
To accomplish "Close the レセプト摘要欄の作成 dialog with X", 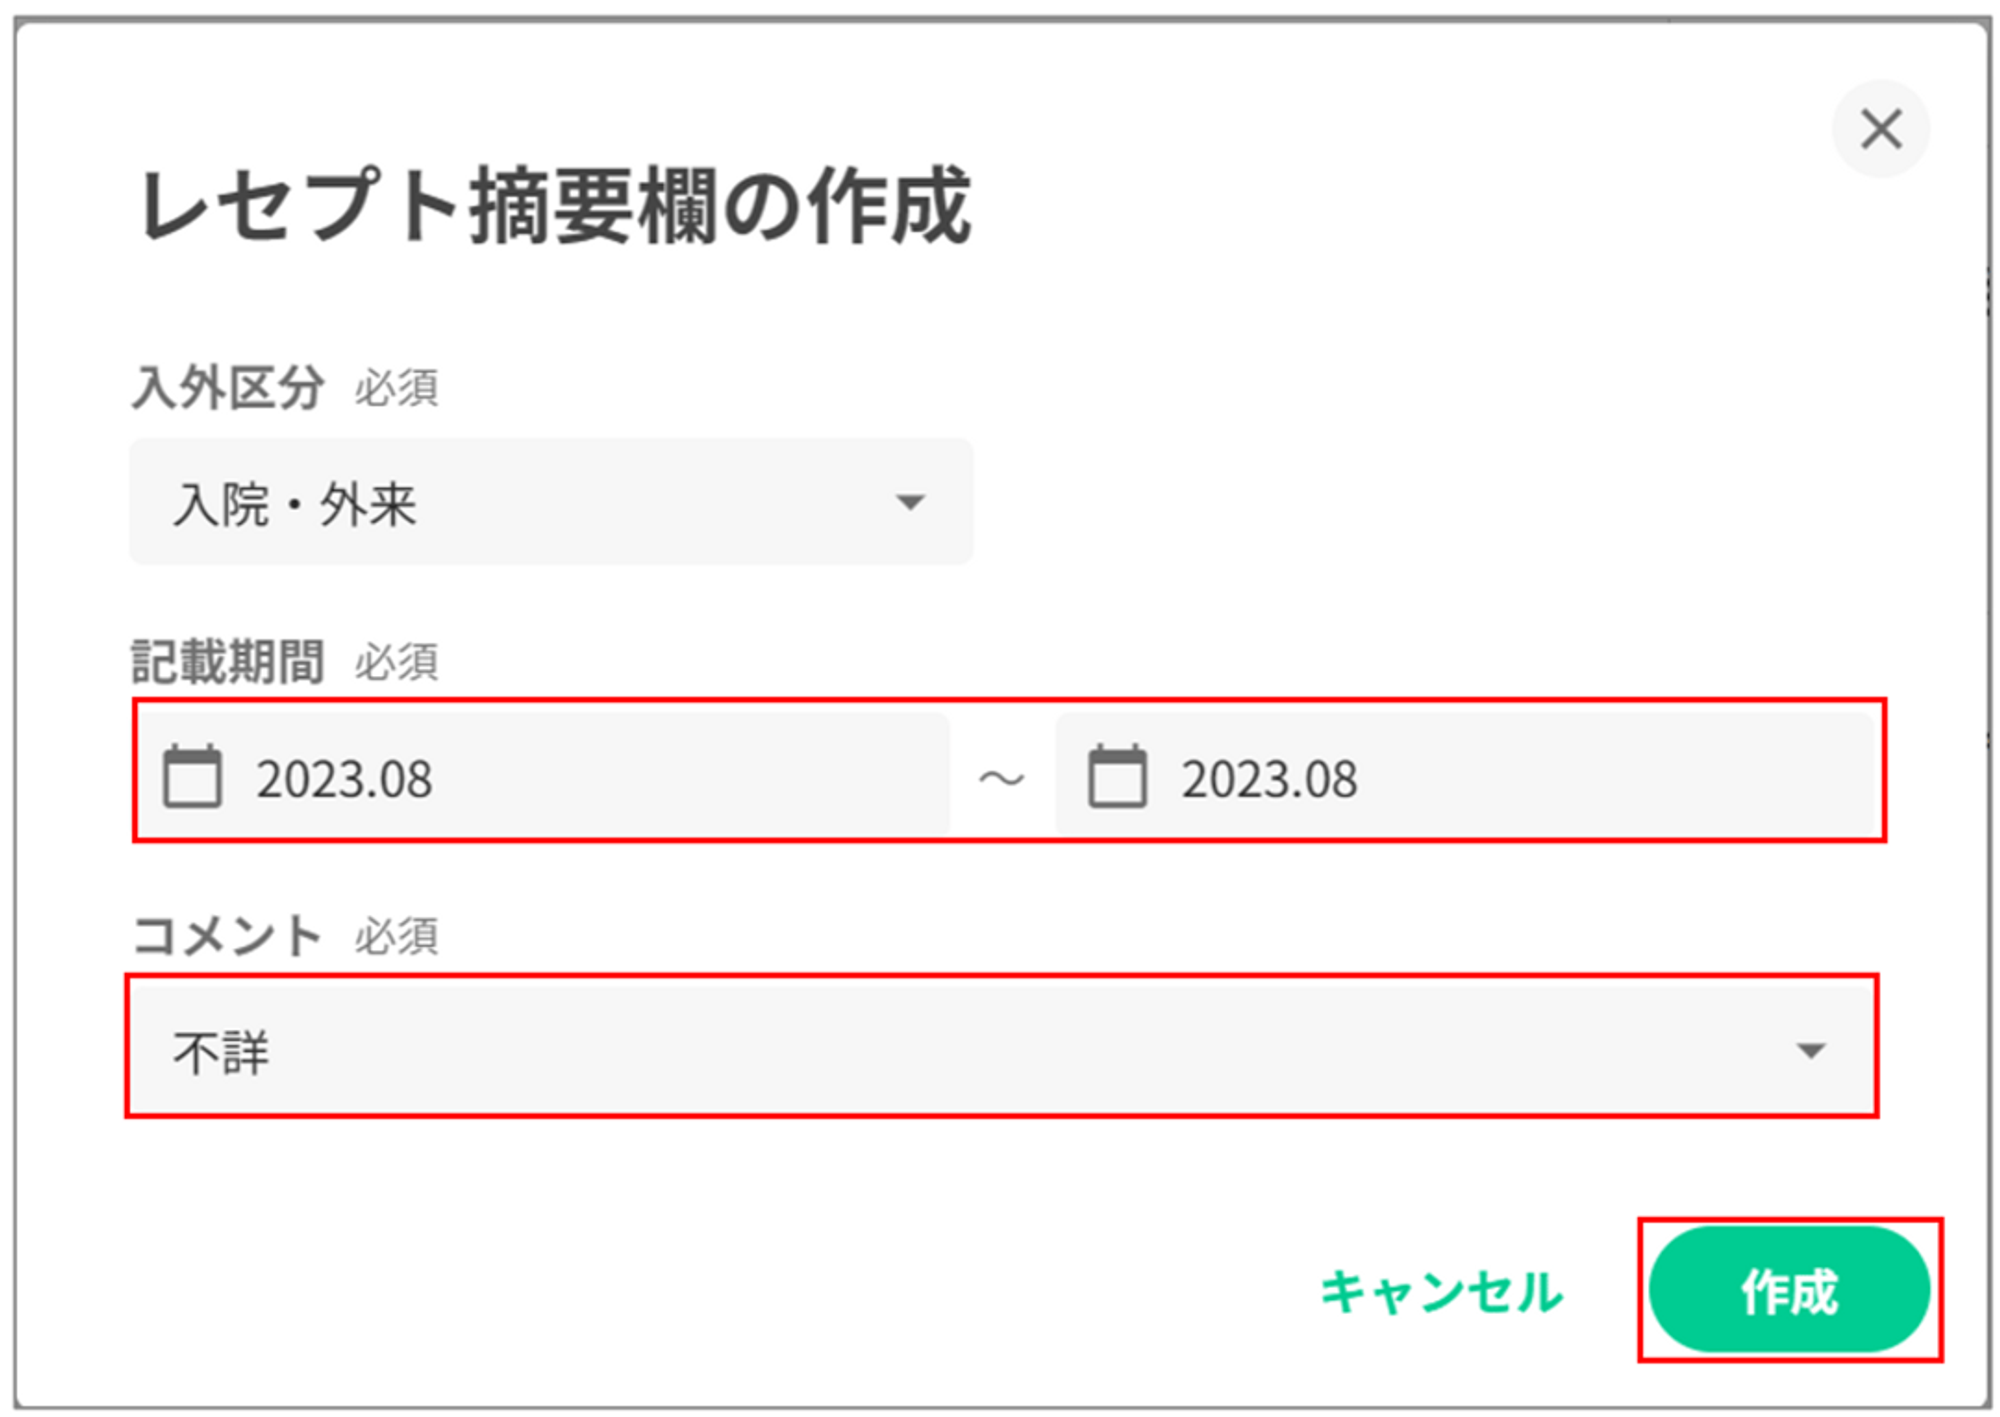I will (1880, 129).
